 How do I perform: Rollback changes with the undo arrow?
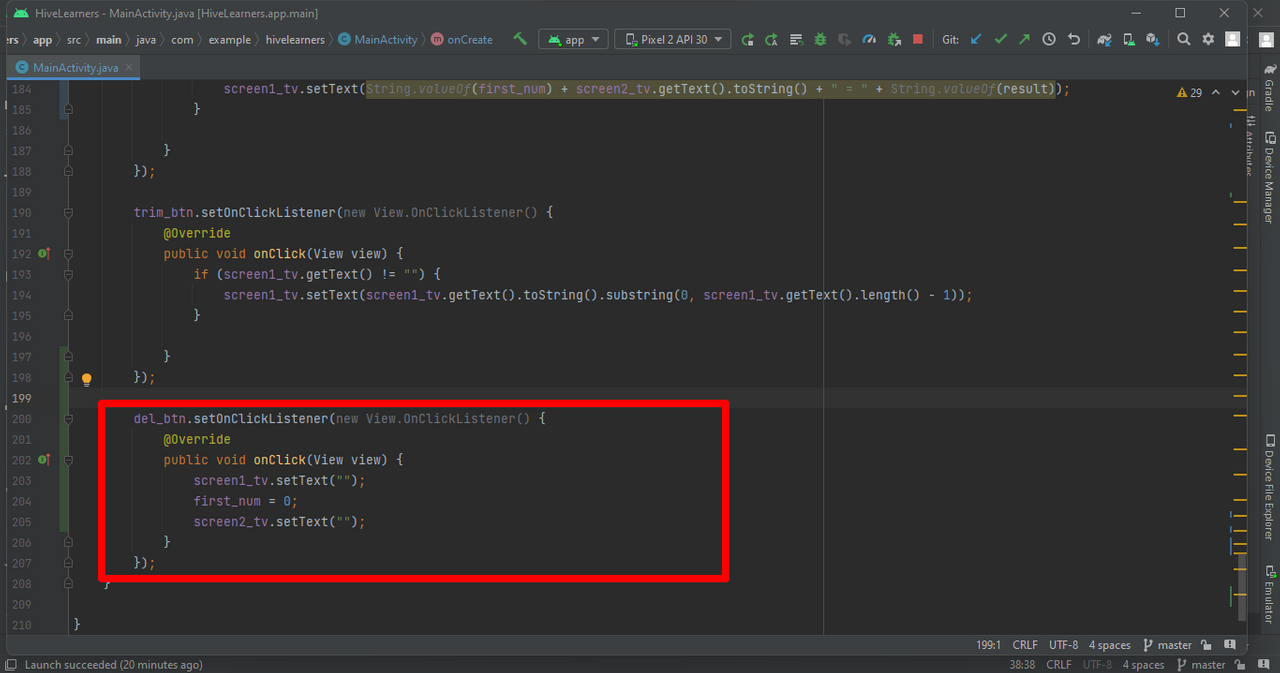pos(1073,39)
